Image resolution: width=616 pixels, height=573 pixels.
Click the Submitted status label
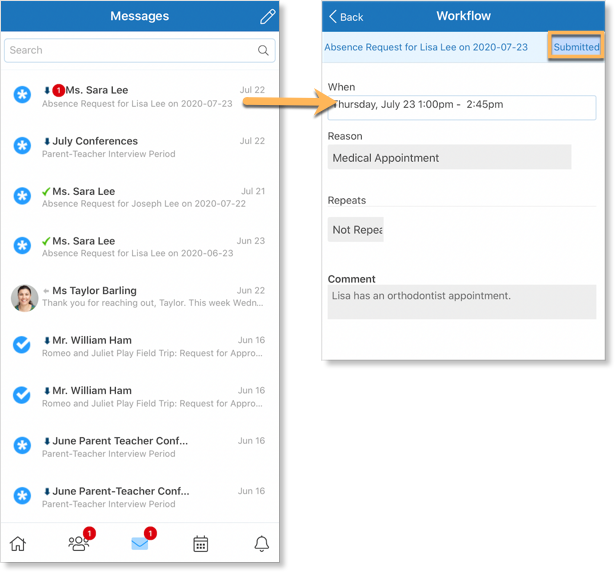[x=576, y=47]
